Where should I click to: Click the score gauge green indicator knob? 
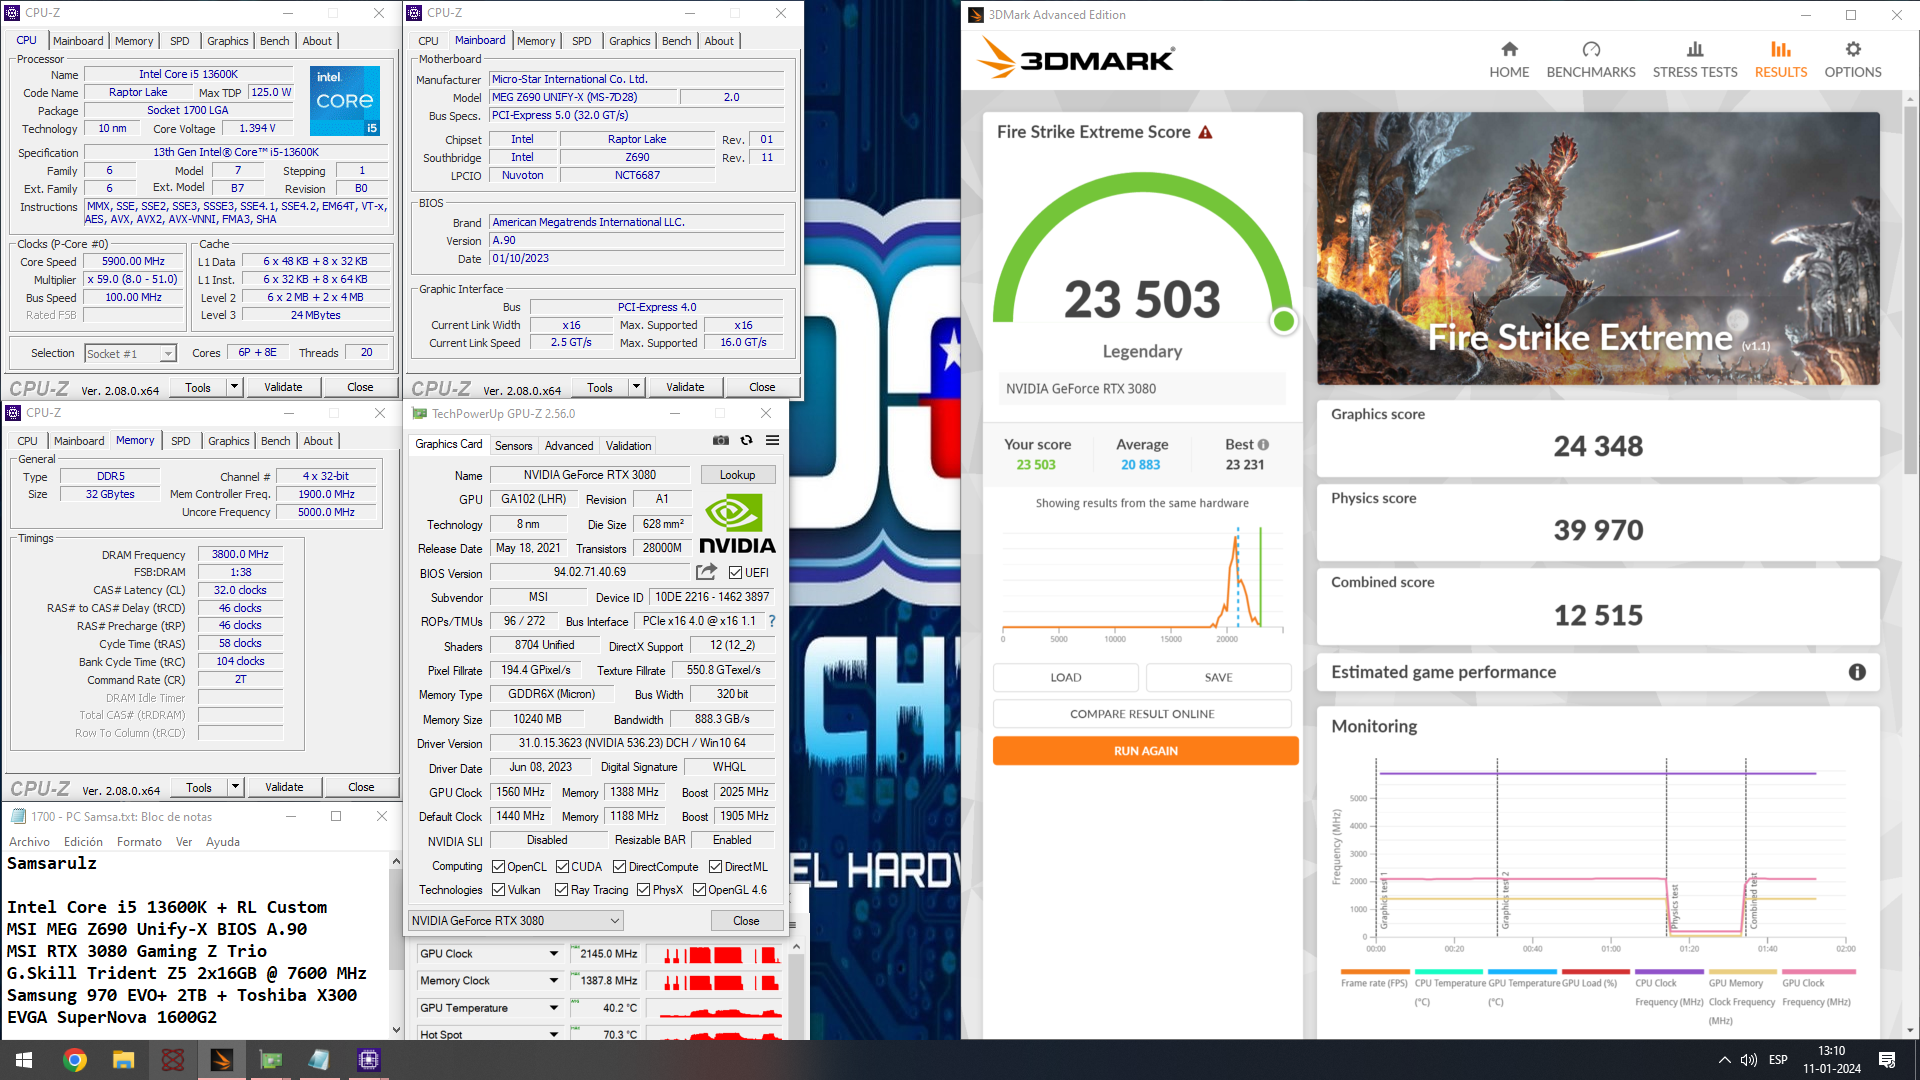(x=1283, y=321)
